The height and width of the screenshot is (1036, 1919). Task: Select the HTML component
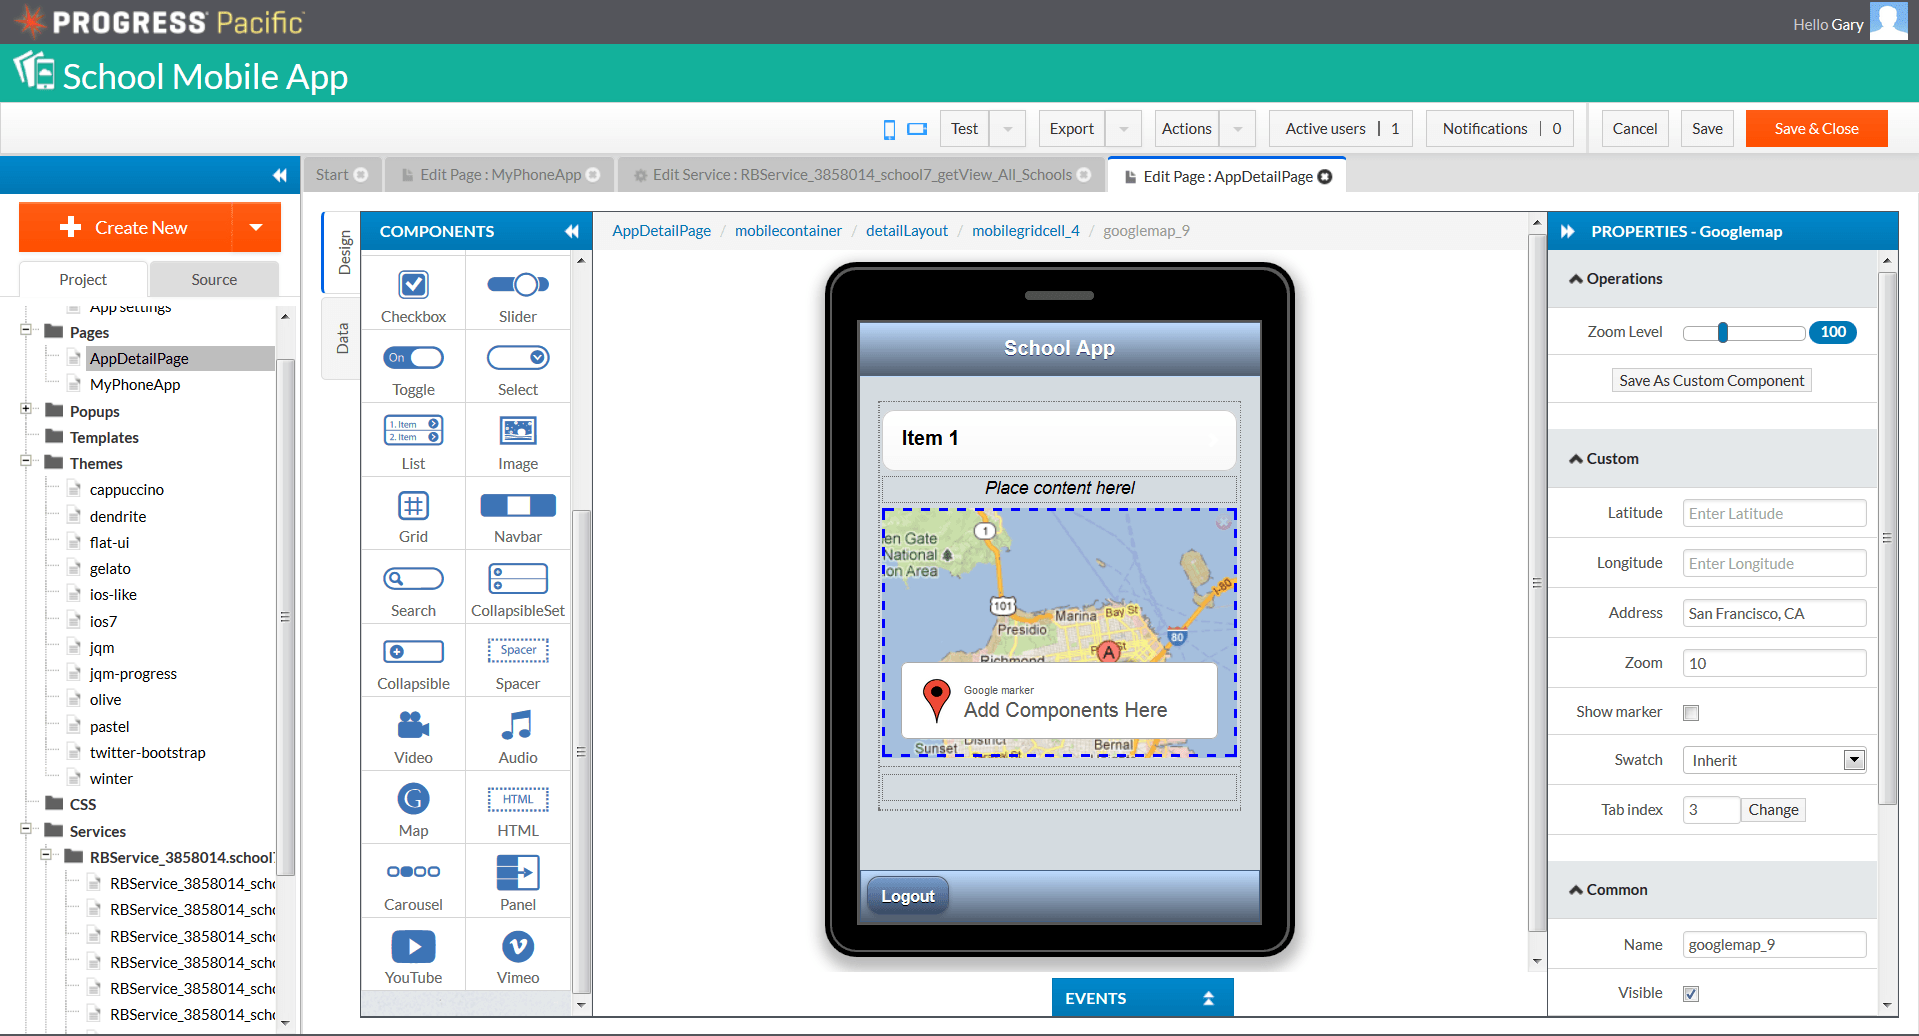[518, 811]
